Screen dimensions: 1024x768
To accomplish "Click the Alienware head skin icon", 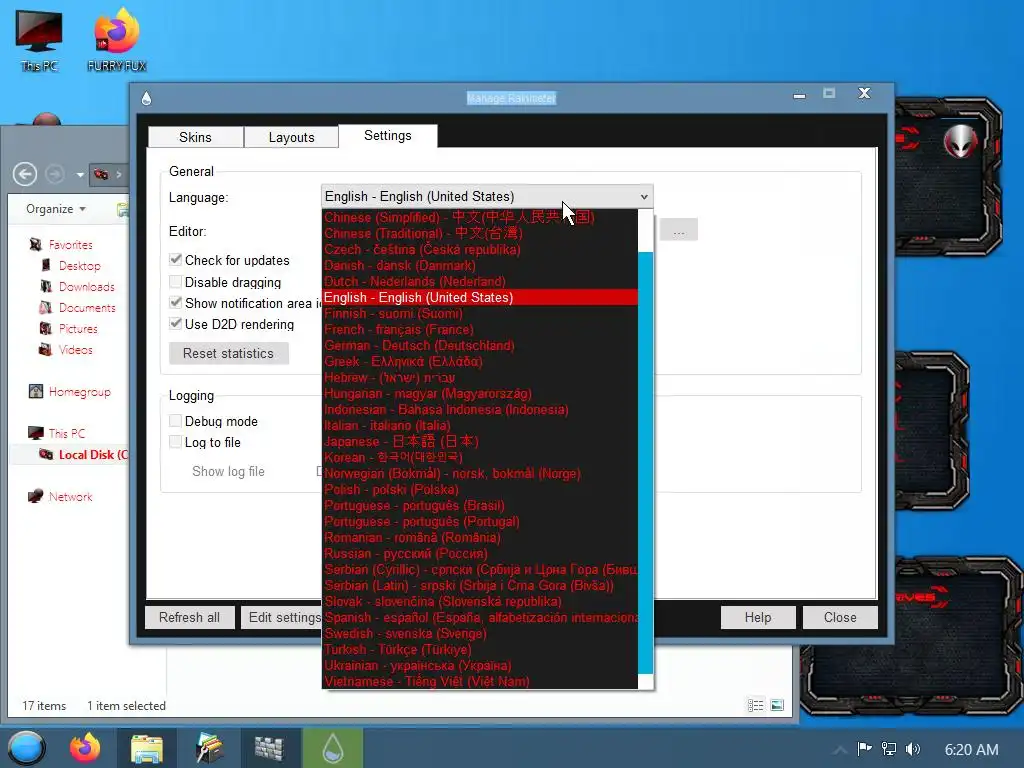I will [x=960, y=140].
